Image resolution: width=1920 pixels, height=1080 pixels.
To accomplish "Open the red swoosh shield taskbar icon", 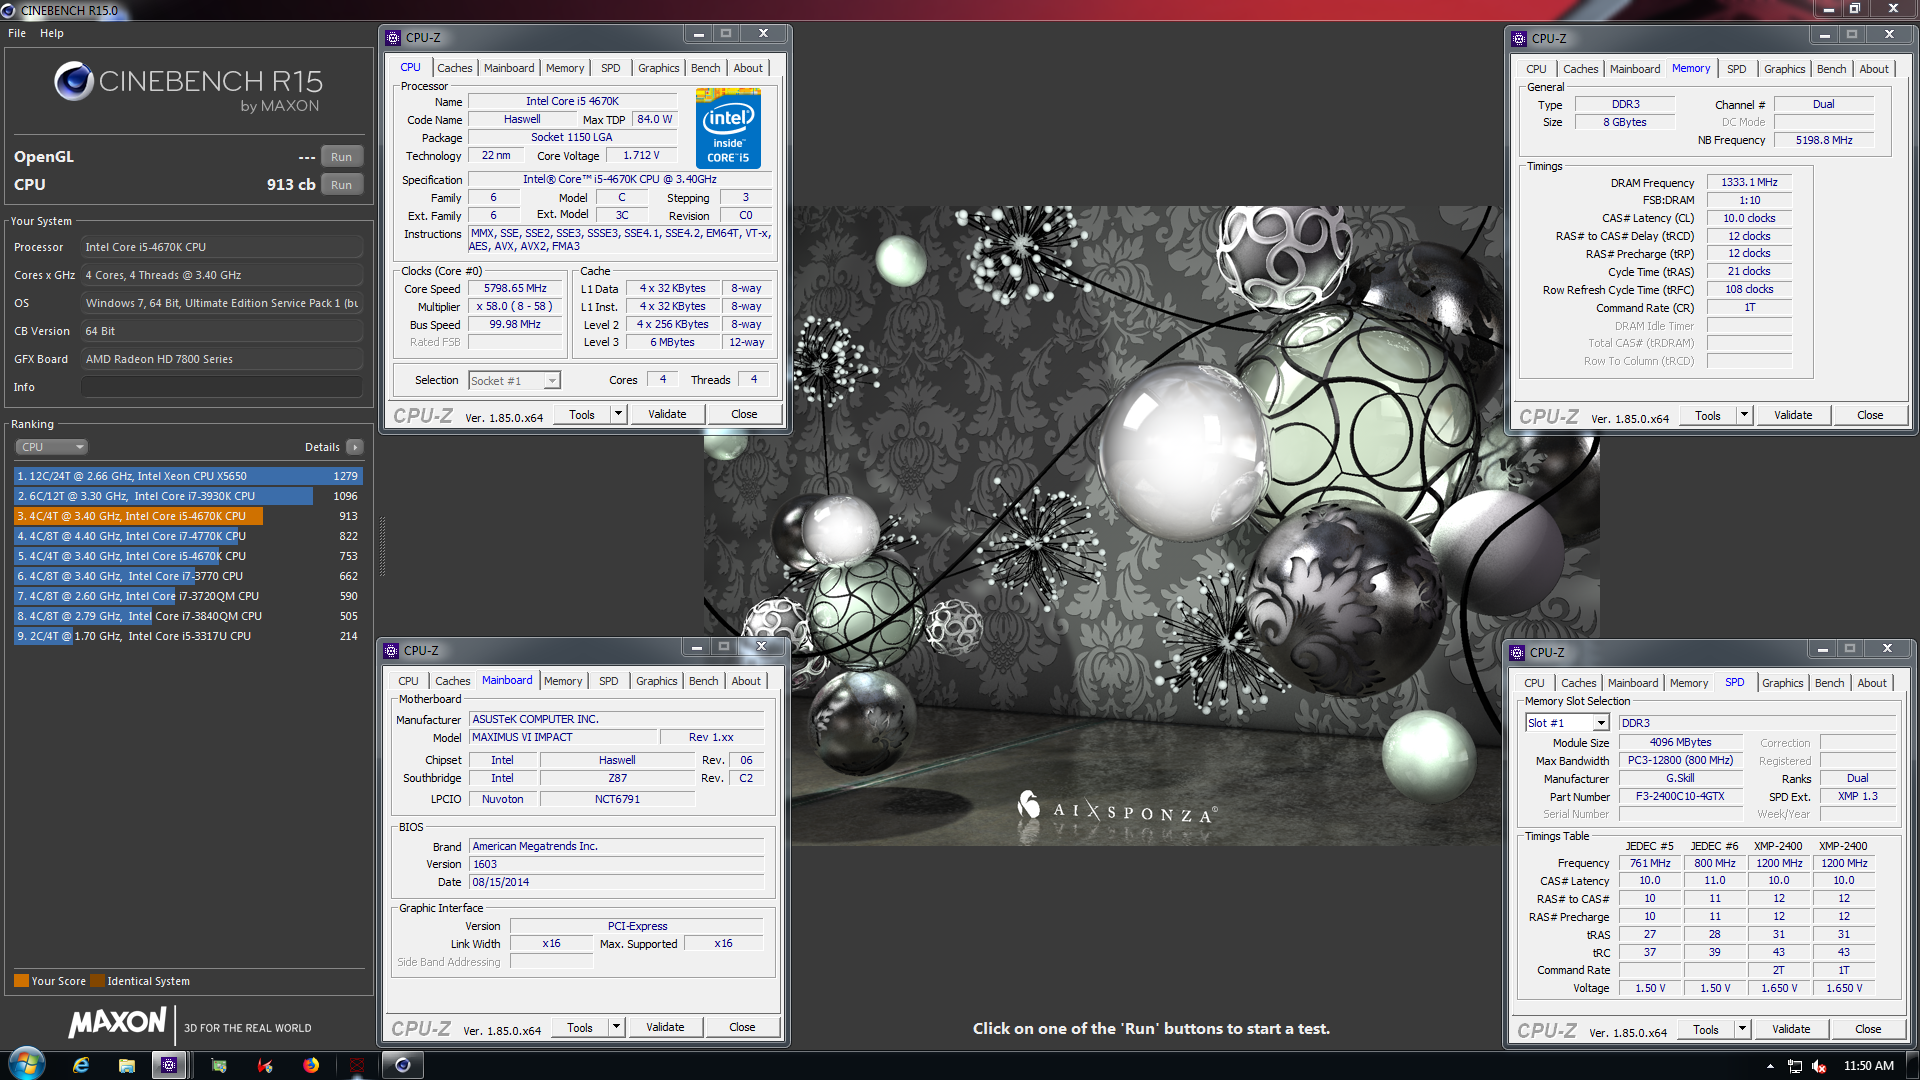I will click(x=265, y=1065).
